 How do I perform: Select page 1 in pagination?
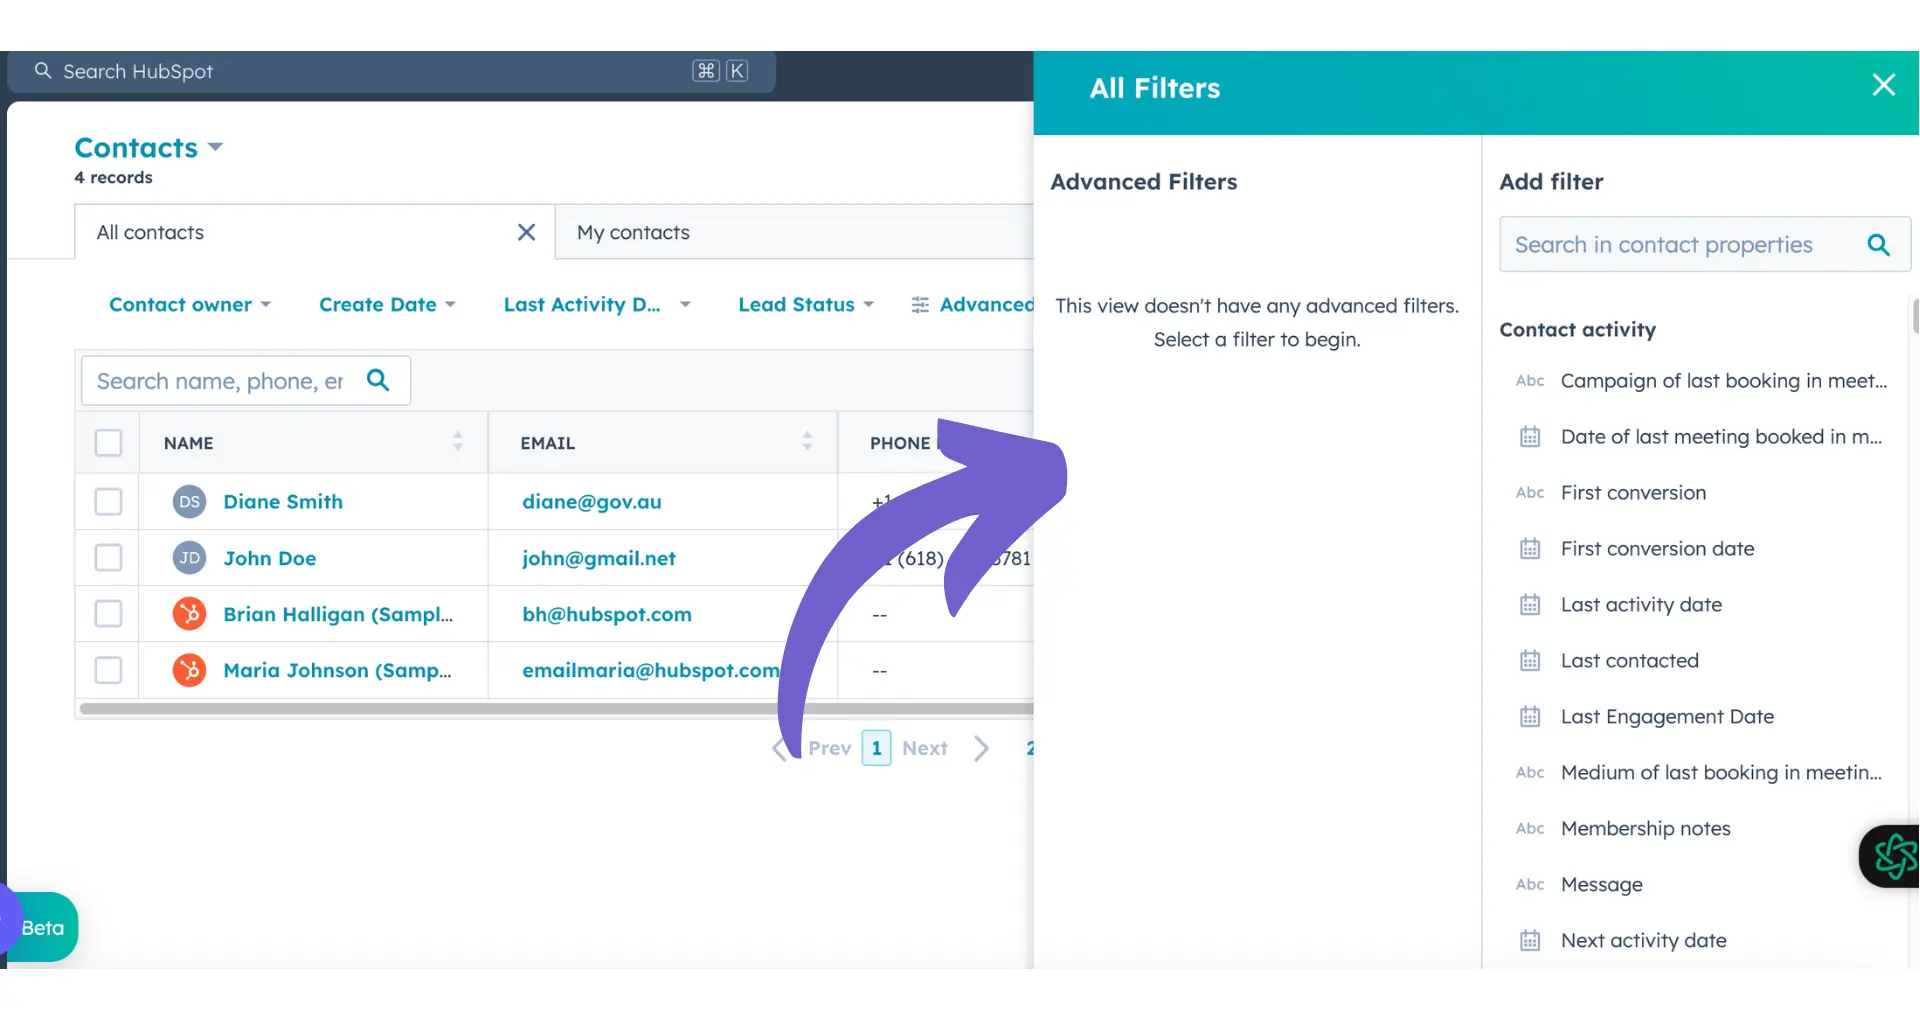pyautogui.click(x=876, y=748)
